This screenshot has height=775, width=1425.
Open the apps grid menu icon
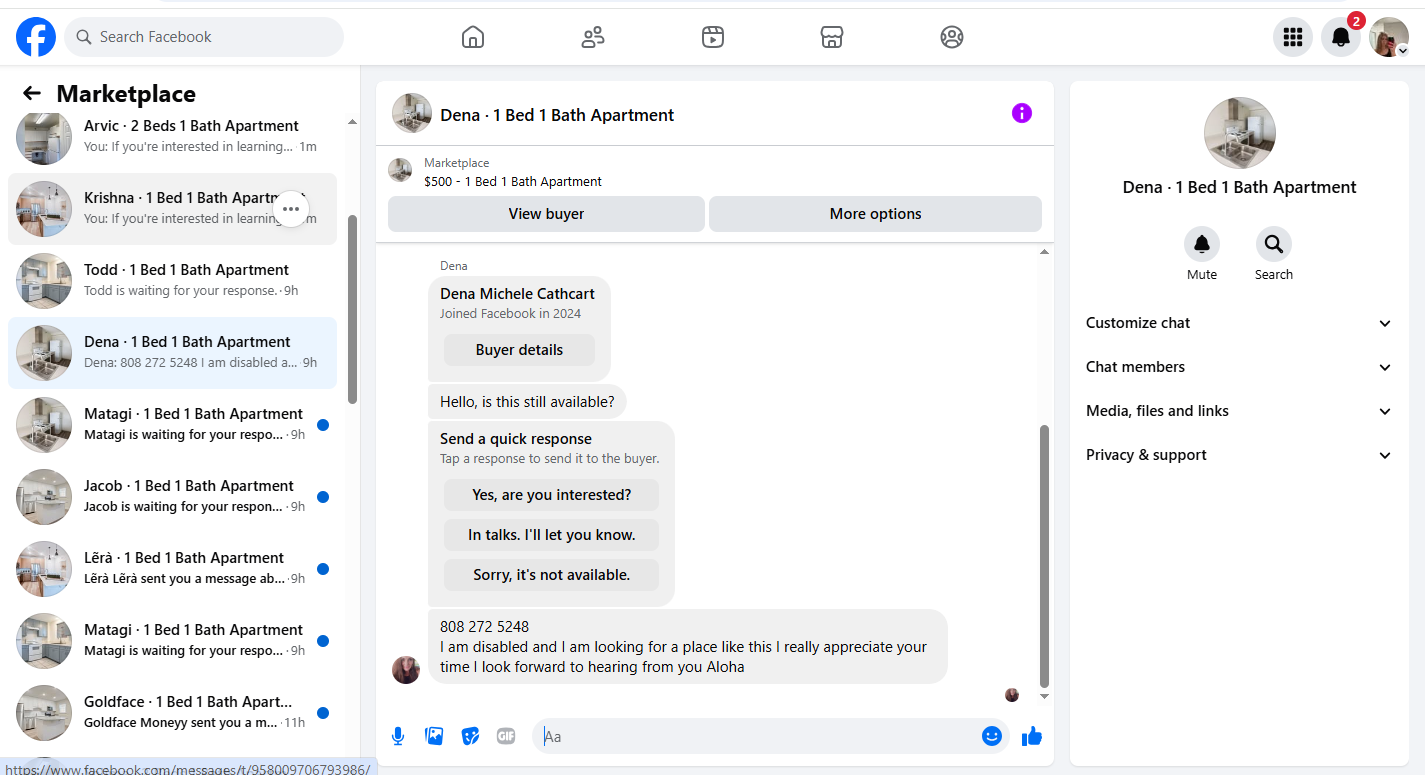(1293, 37)
